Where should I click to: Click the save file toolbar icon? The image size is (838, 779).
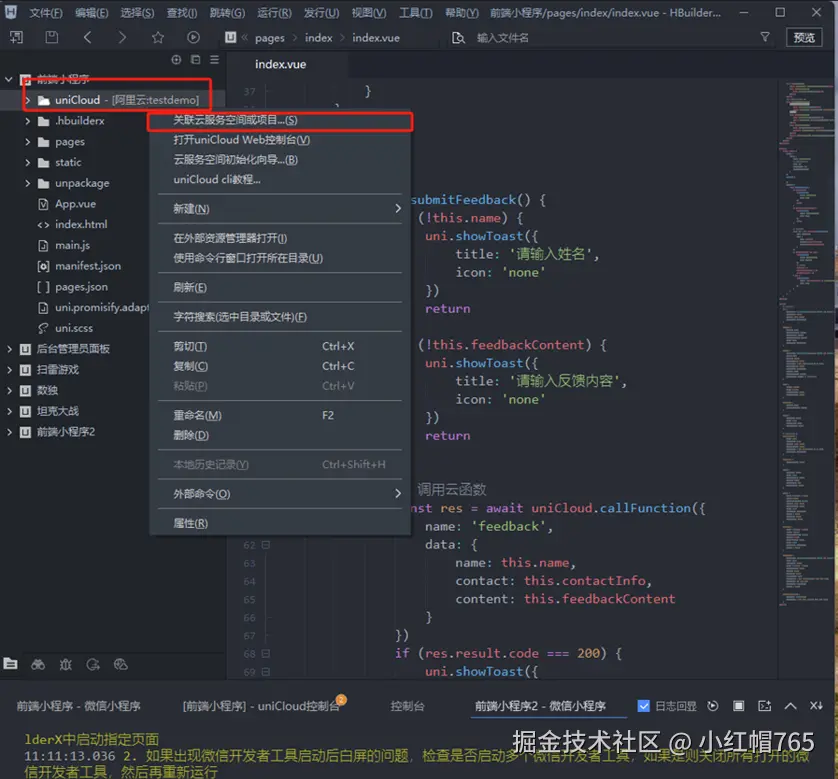click(51, 37)
